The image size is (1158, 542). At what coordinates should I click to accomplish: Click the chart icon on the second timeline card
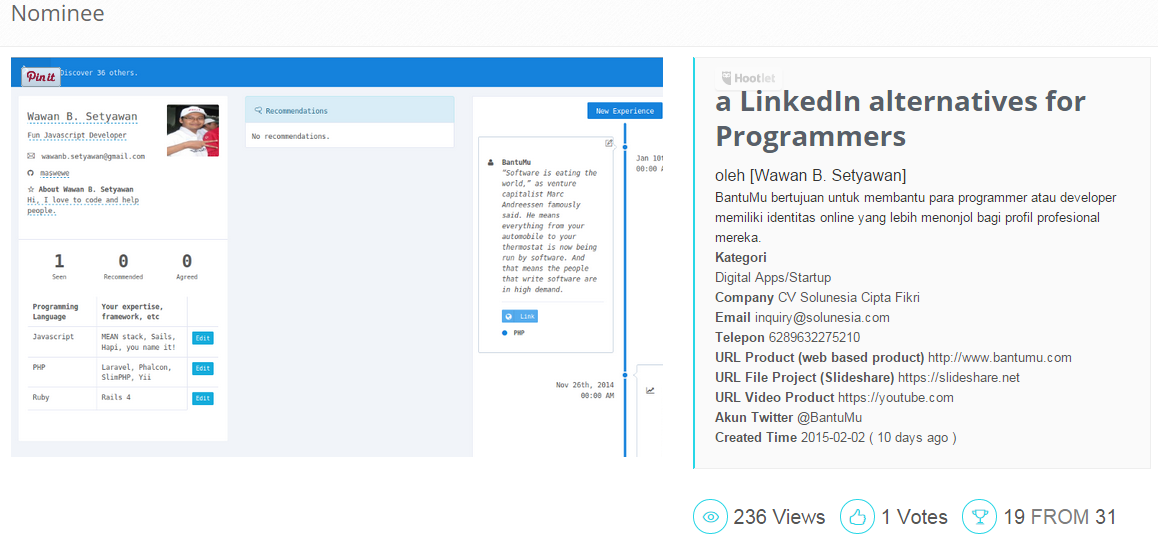click(x=650, y=391)
